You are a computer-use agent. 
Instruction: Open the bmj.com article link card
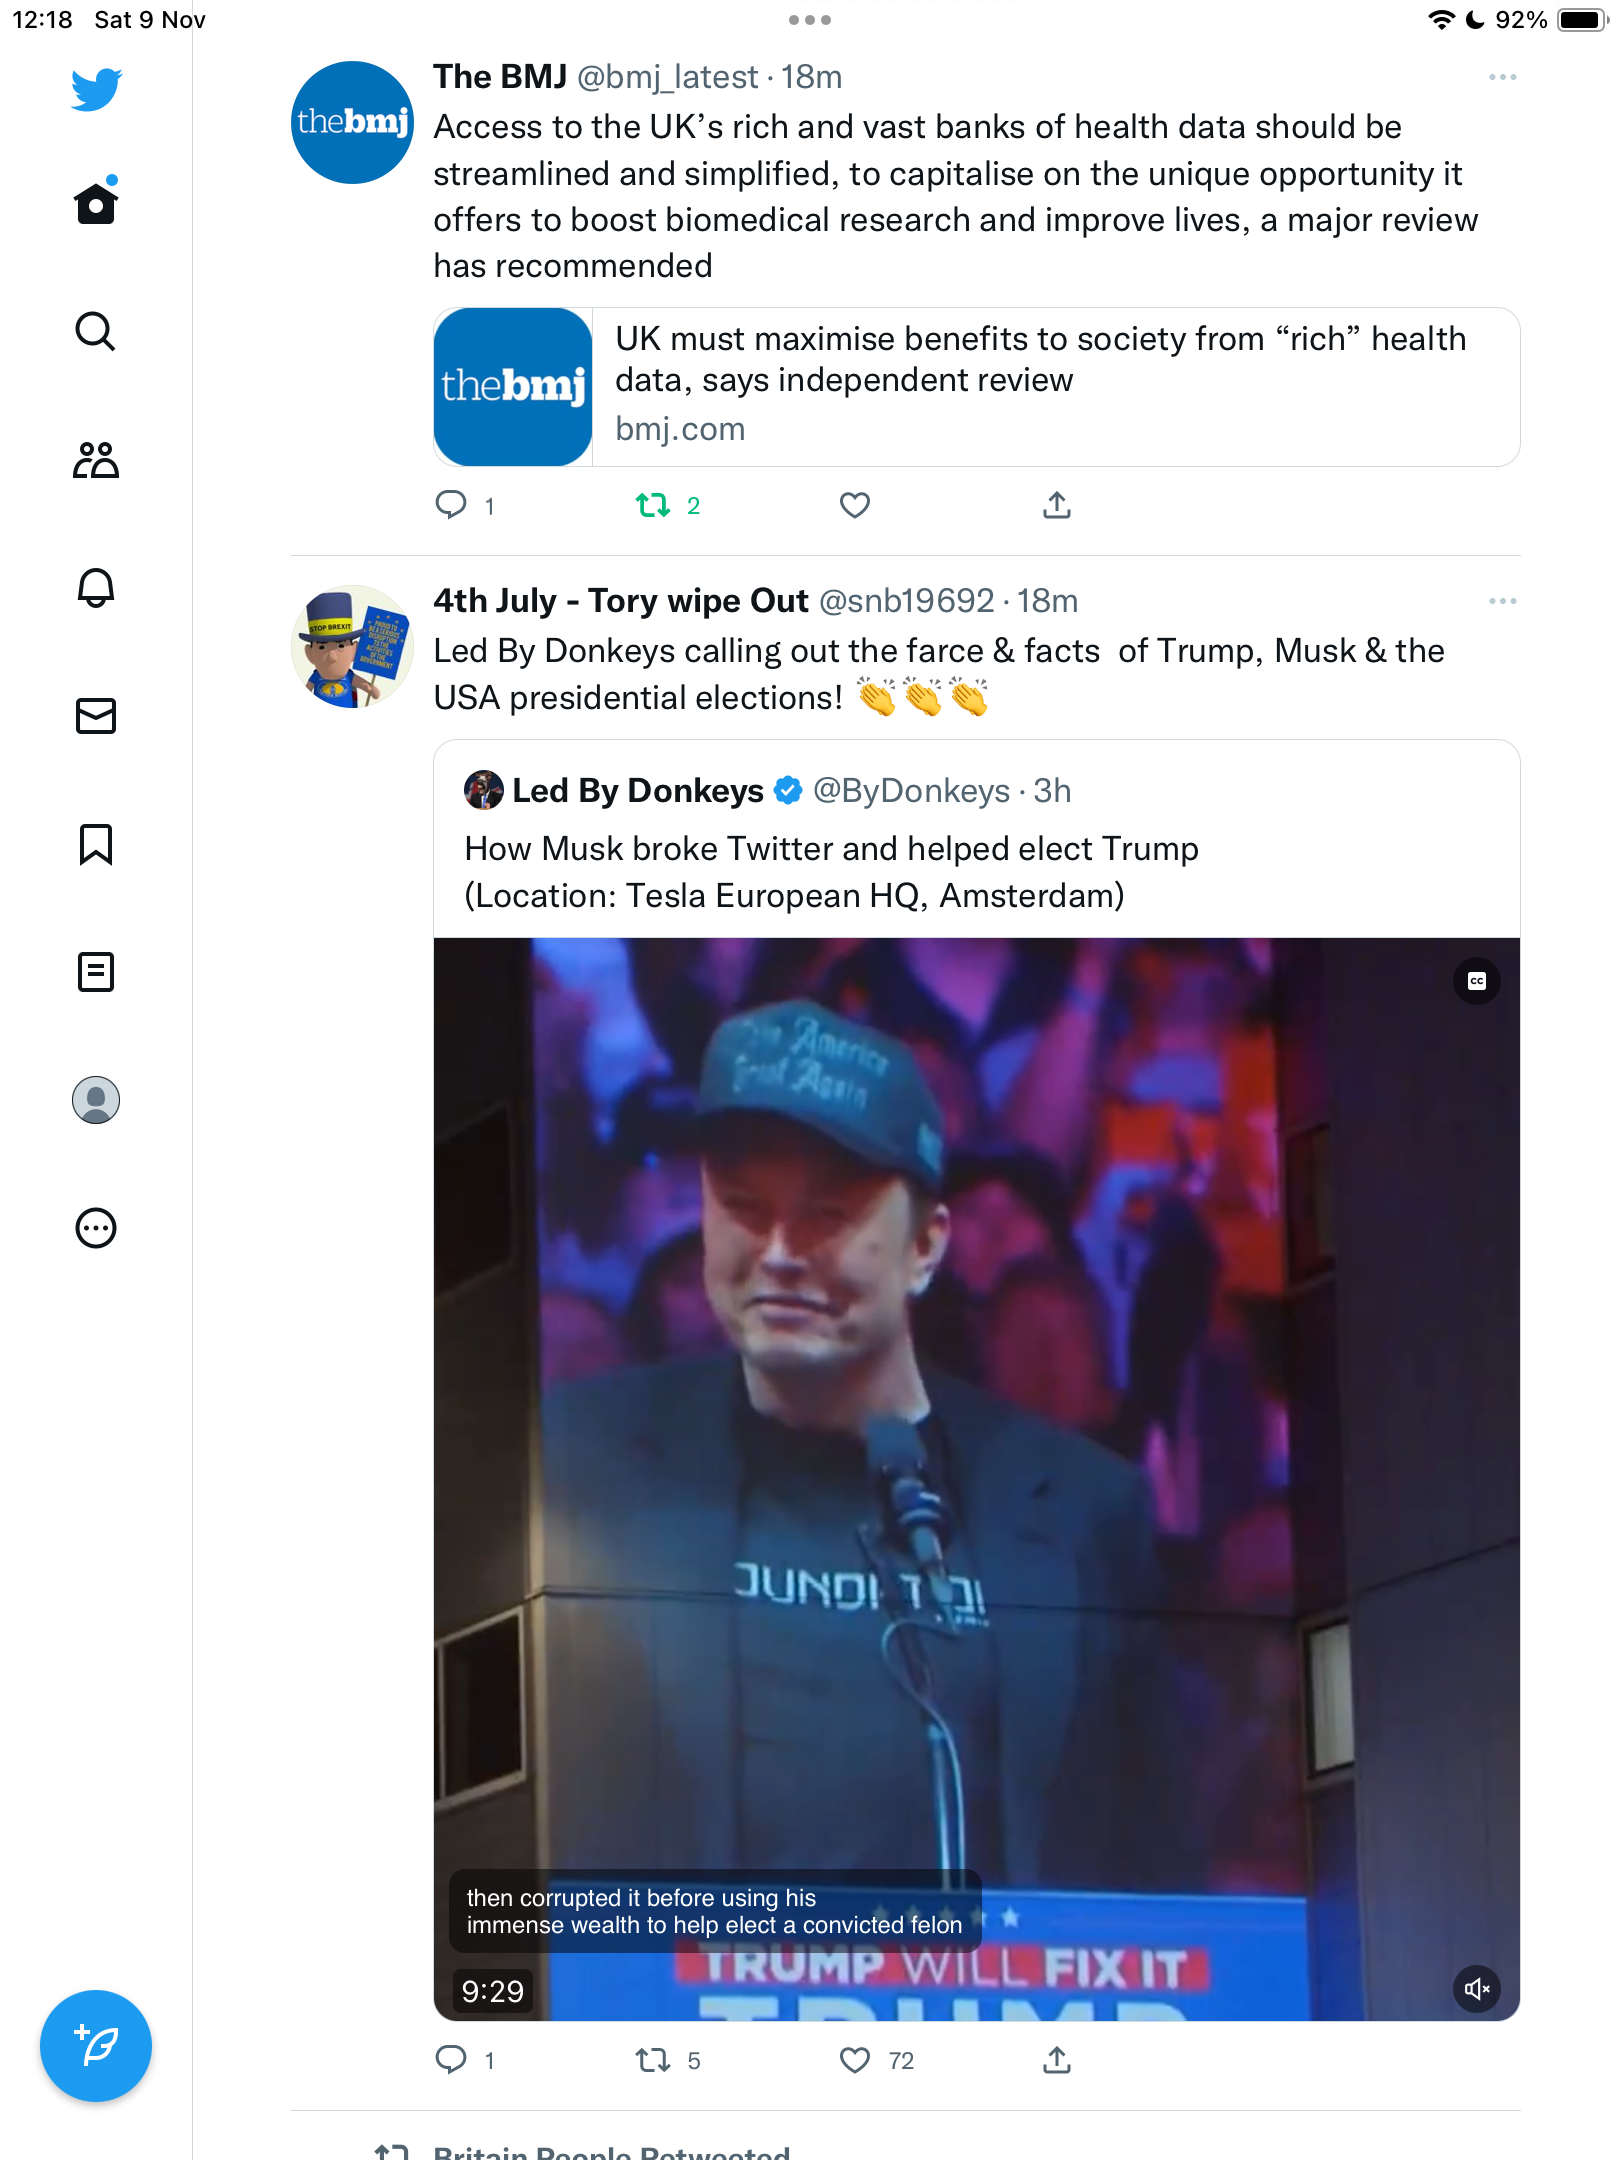977,387
